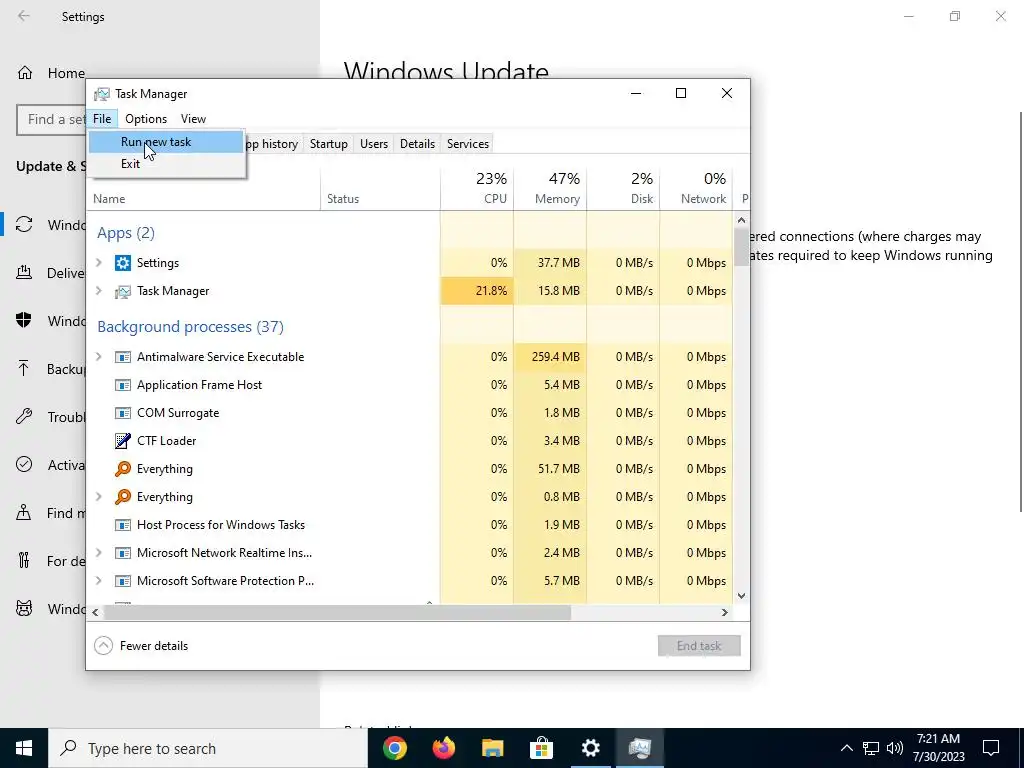Expand the Task Manager app row
Image resolution: width=1024 pixels, height=768 pixels.
[99, 291]
